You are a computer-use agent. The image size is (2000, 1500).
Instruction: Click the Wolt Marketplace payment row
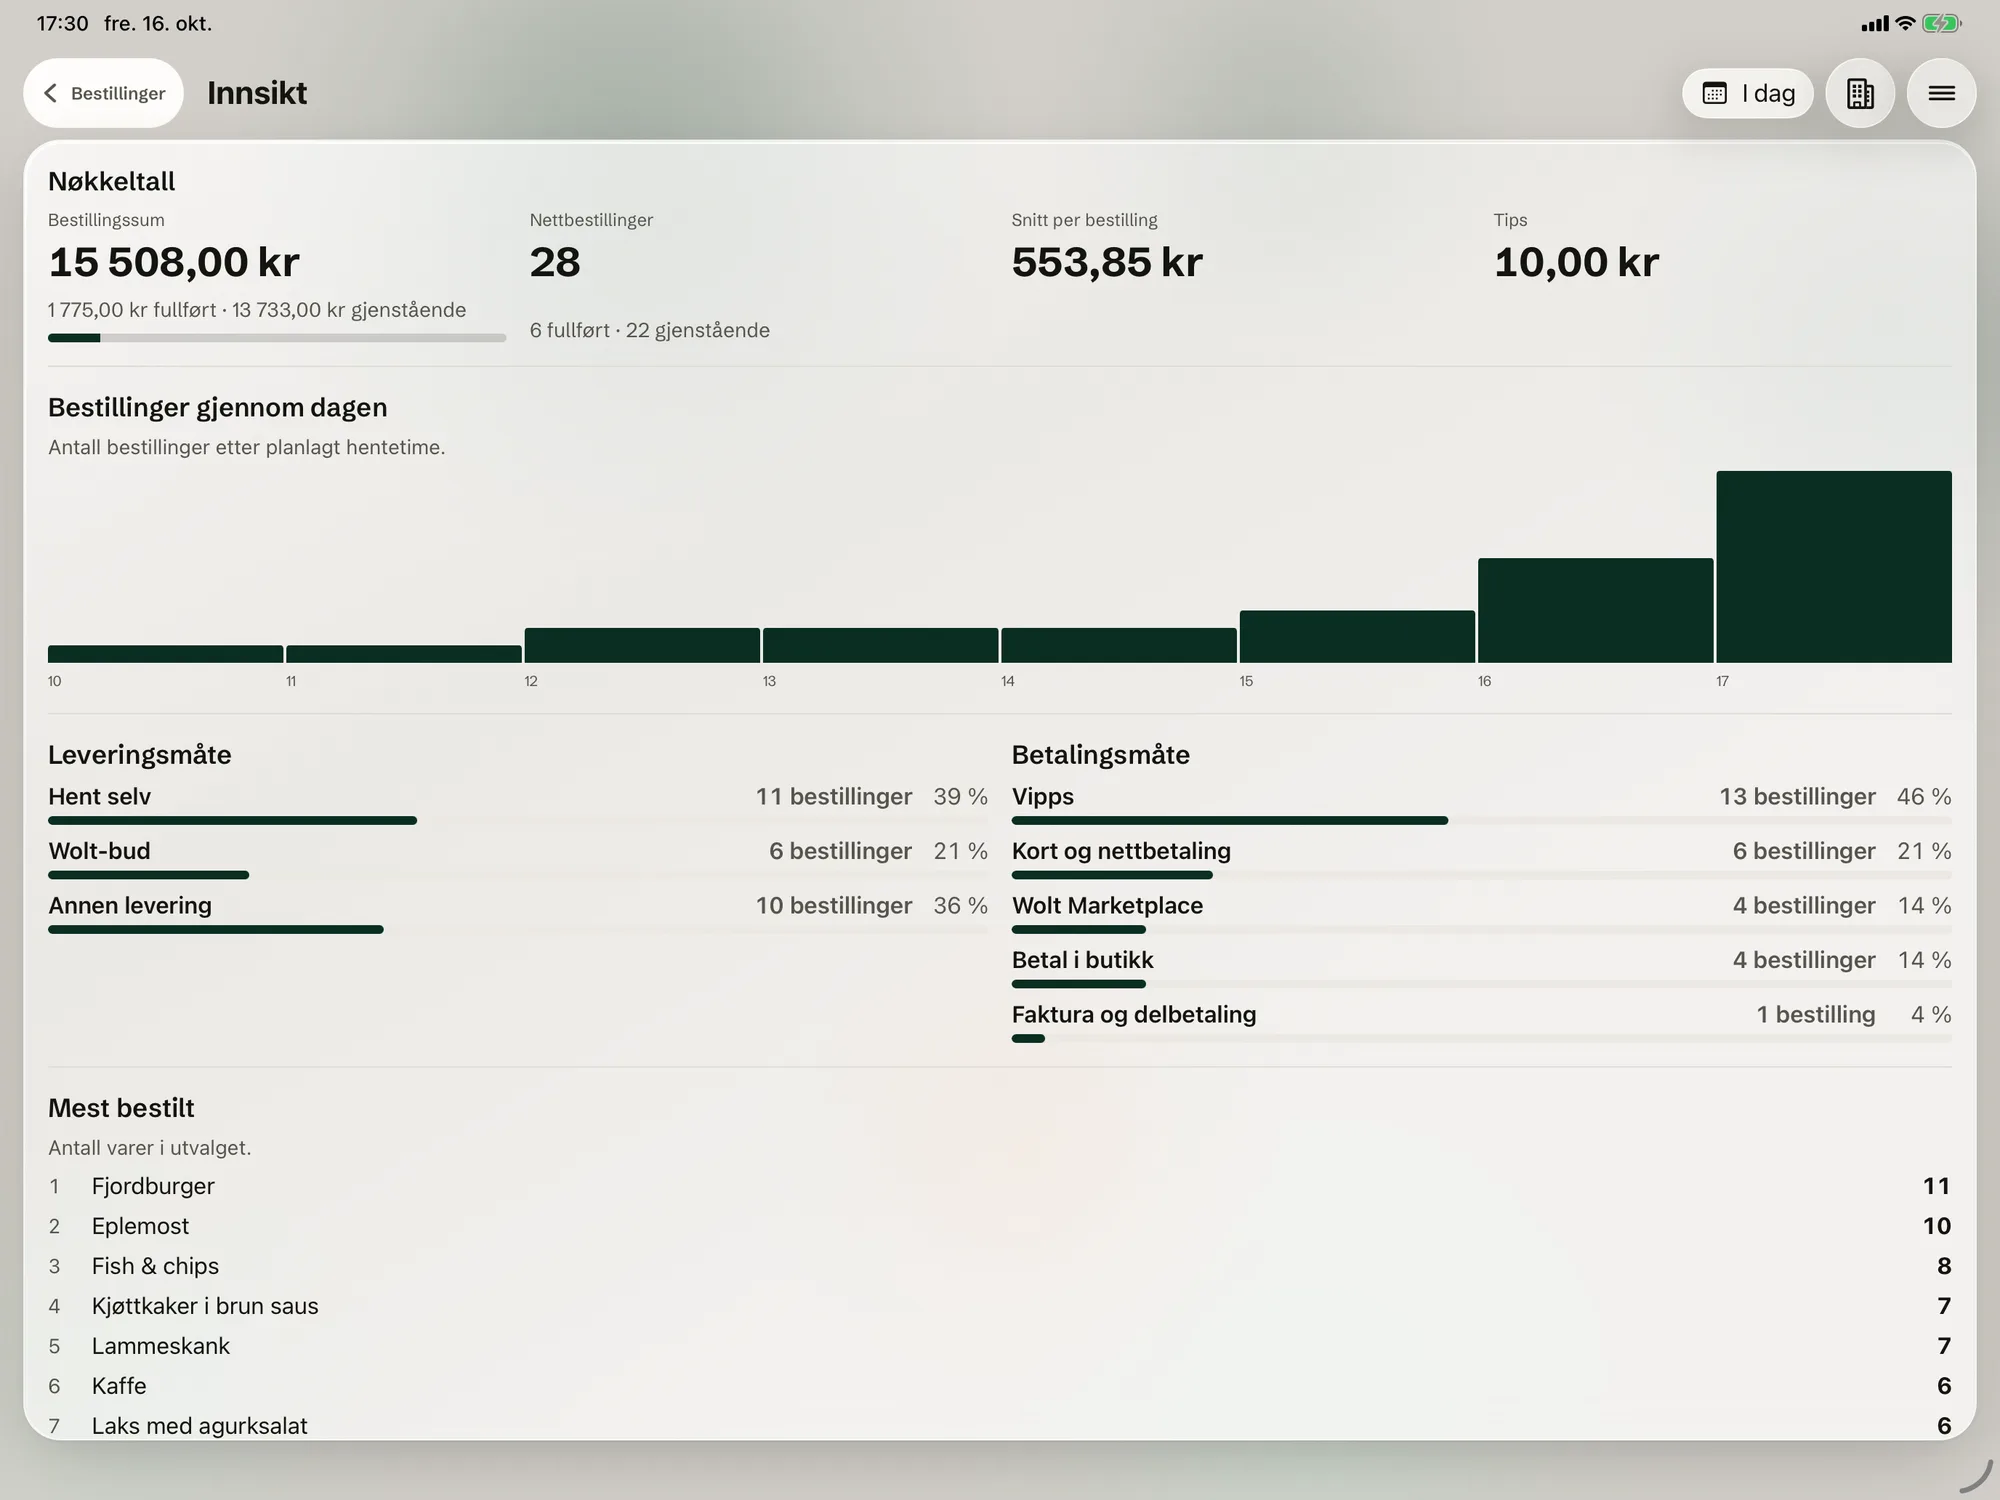1481,913
